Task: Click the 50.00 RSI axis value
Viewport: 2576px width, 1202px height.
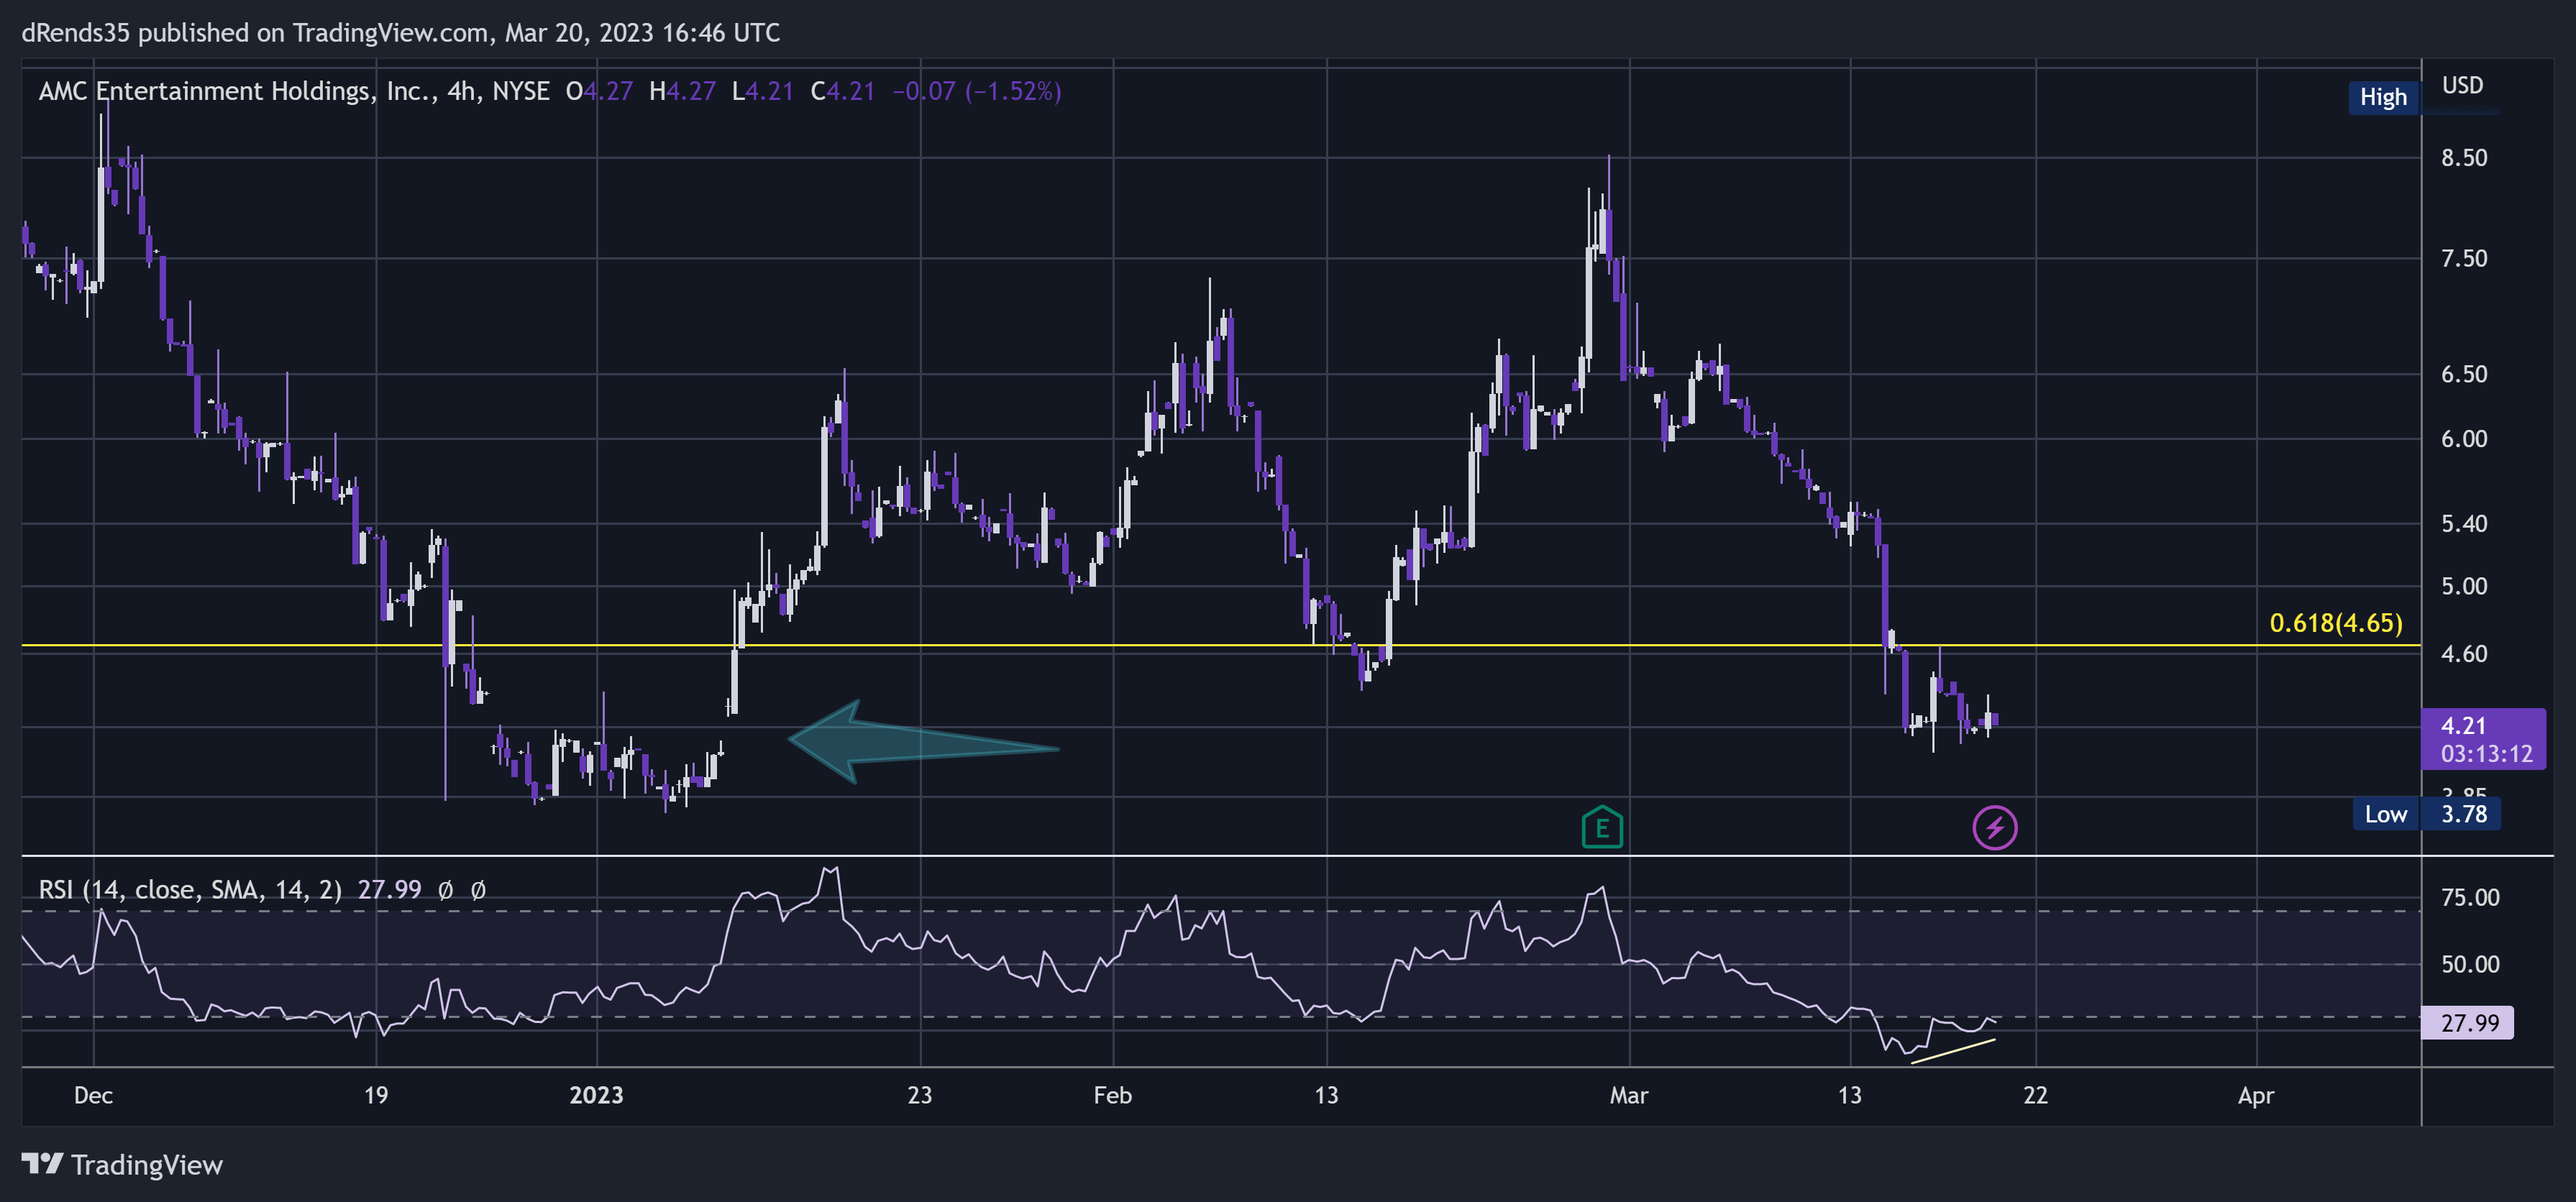Action: (2470, 965)
